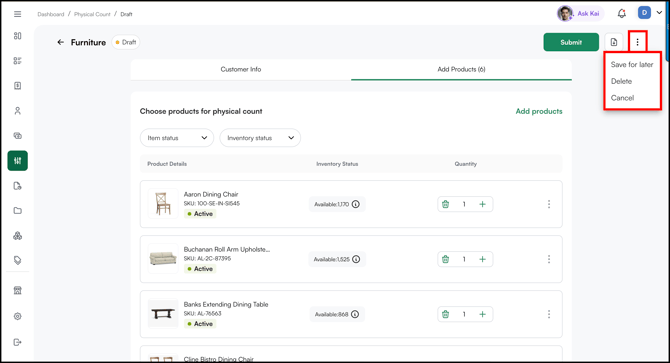Expand the user account chevron
This screenshot has height=363, width=670.
click(x=659, y=13)
